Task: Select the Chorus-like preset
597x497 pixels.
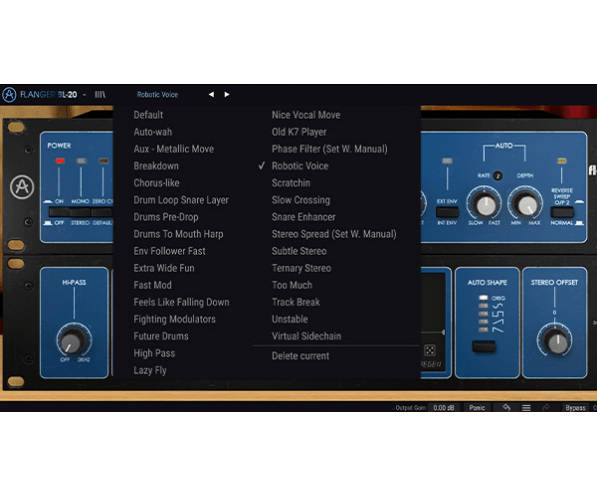Action: (156, 183)
